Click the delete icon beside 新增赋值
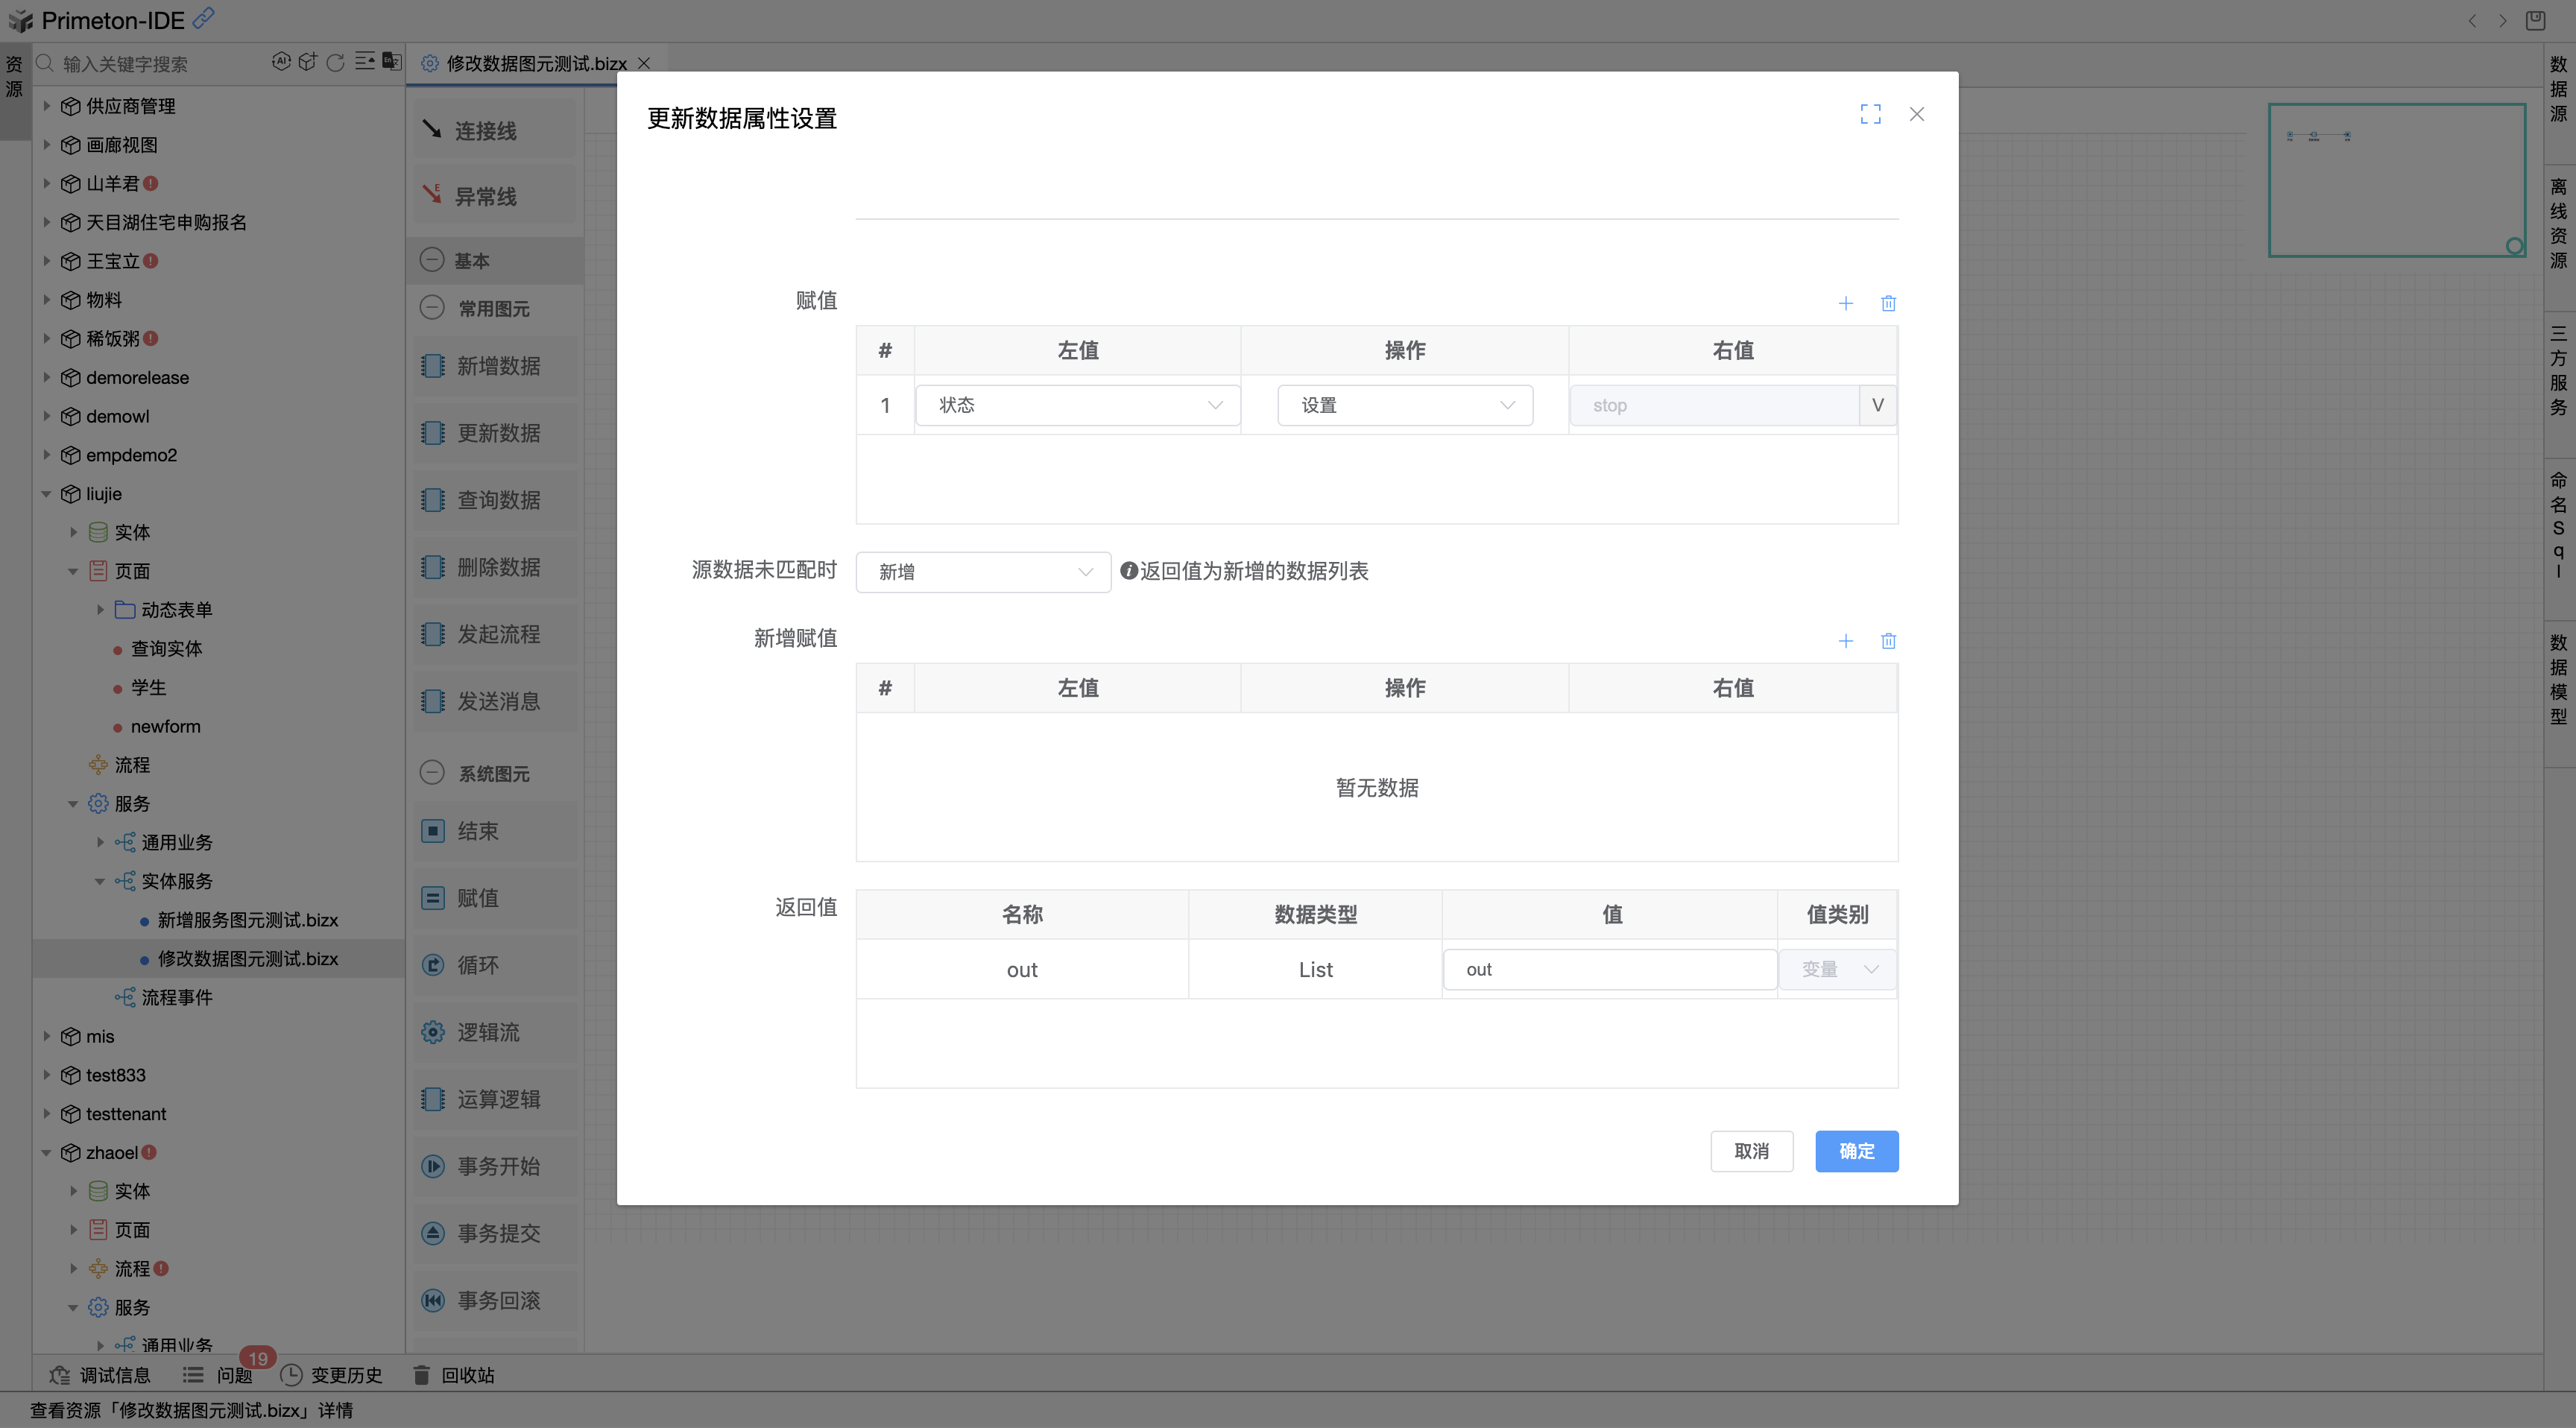 (x=1888, y=641)
